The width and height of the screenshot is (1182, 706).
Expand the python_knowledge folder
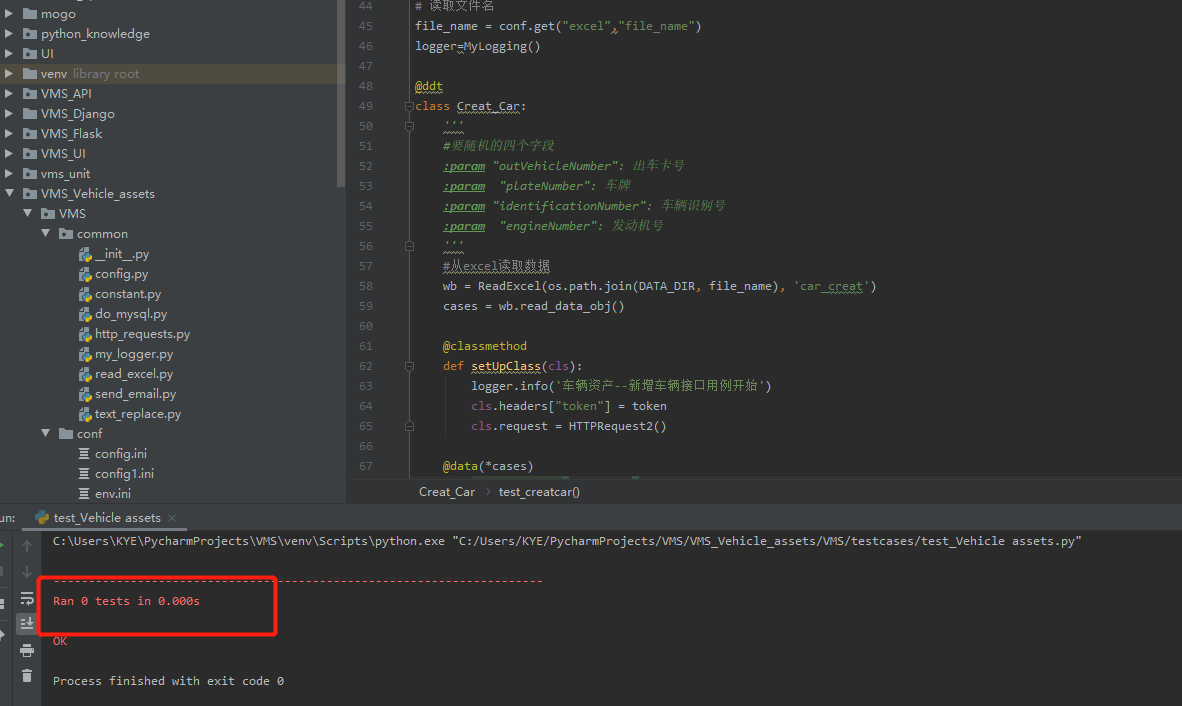point(9,33)
